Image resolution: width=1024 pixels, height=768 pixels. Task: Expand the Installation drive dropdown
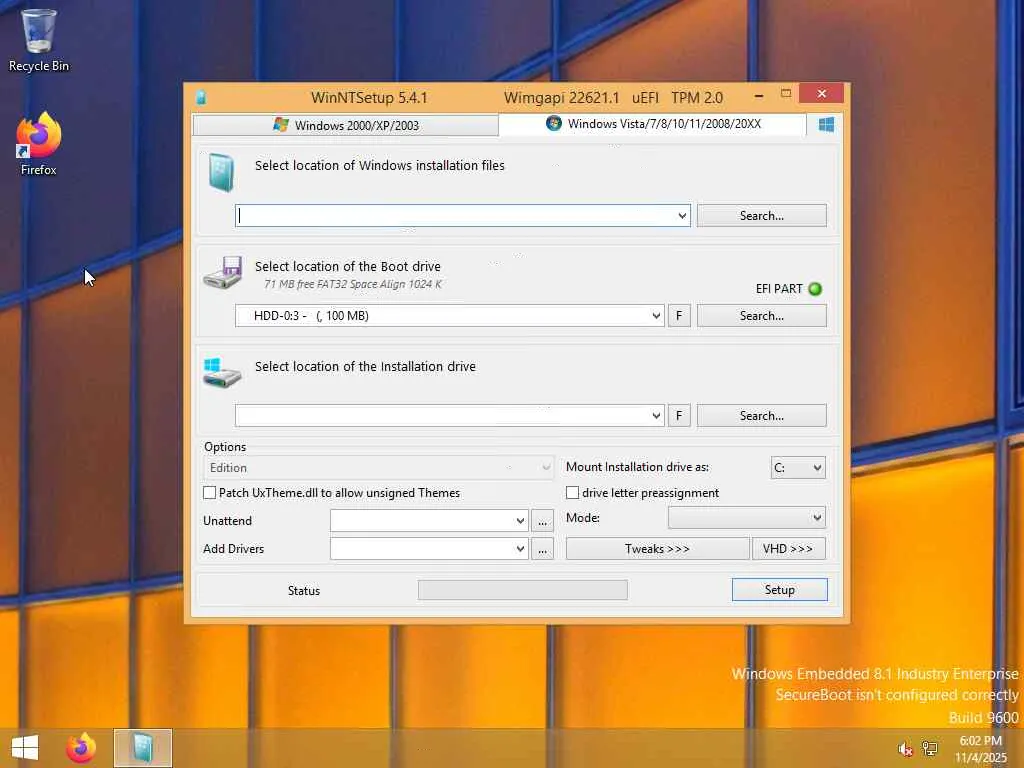click(656, 415)
